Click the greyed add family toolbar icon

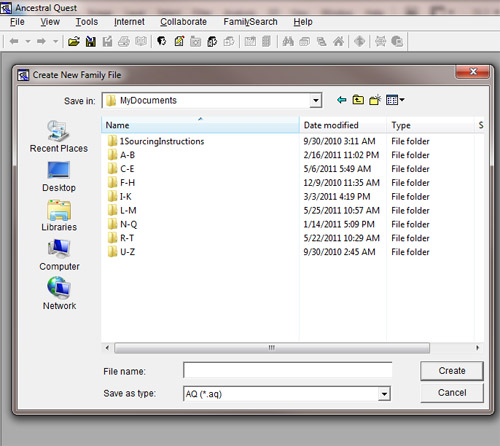[x=229, y=41]
